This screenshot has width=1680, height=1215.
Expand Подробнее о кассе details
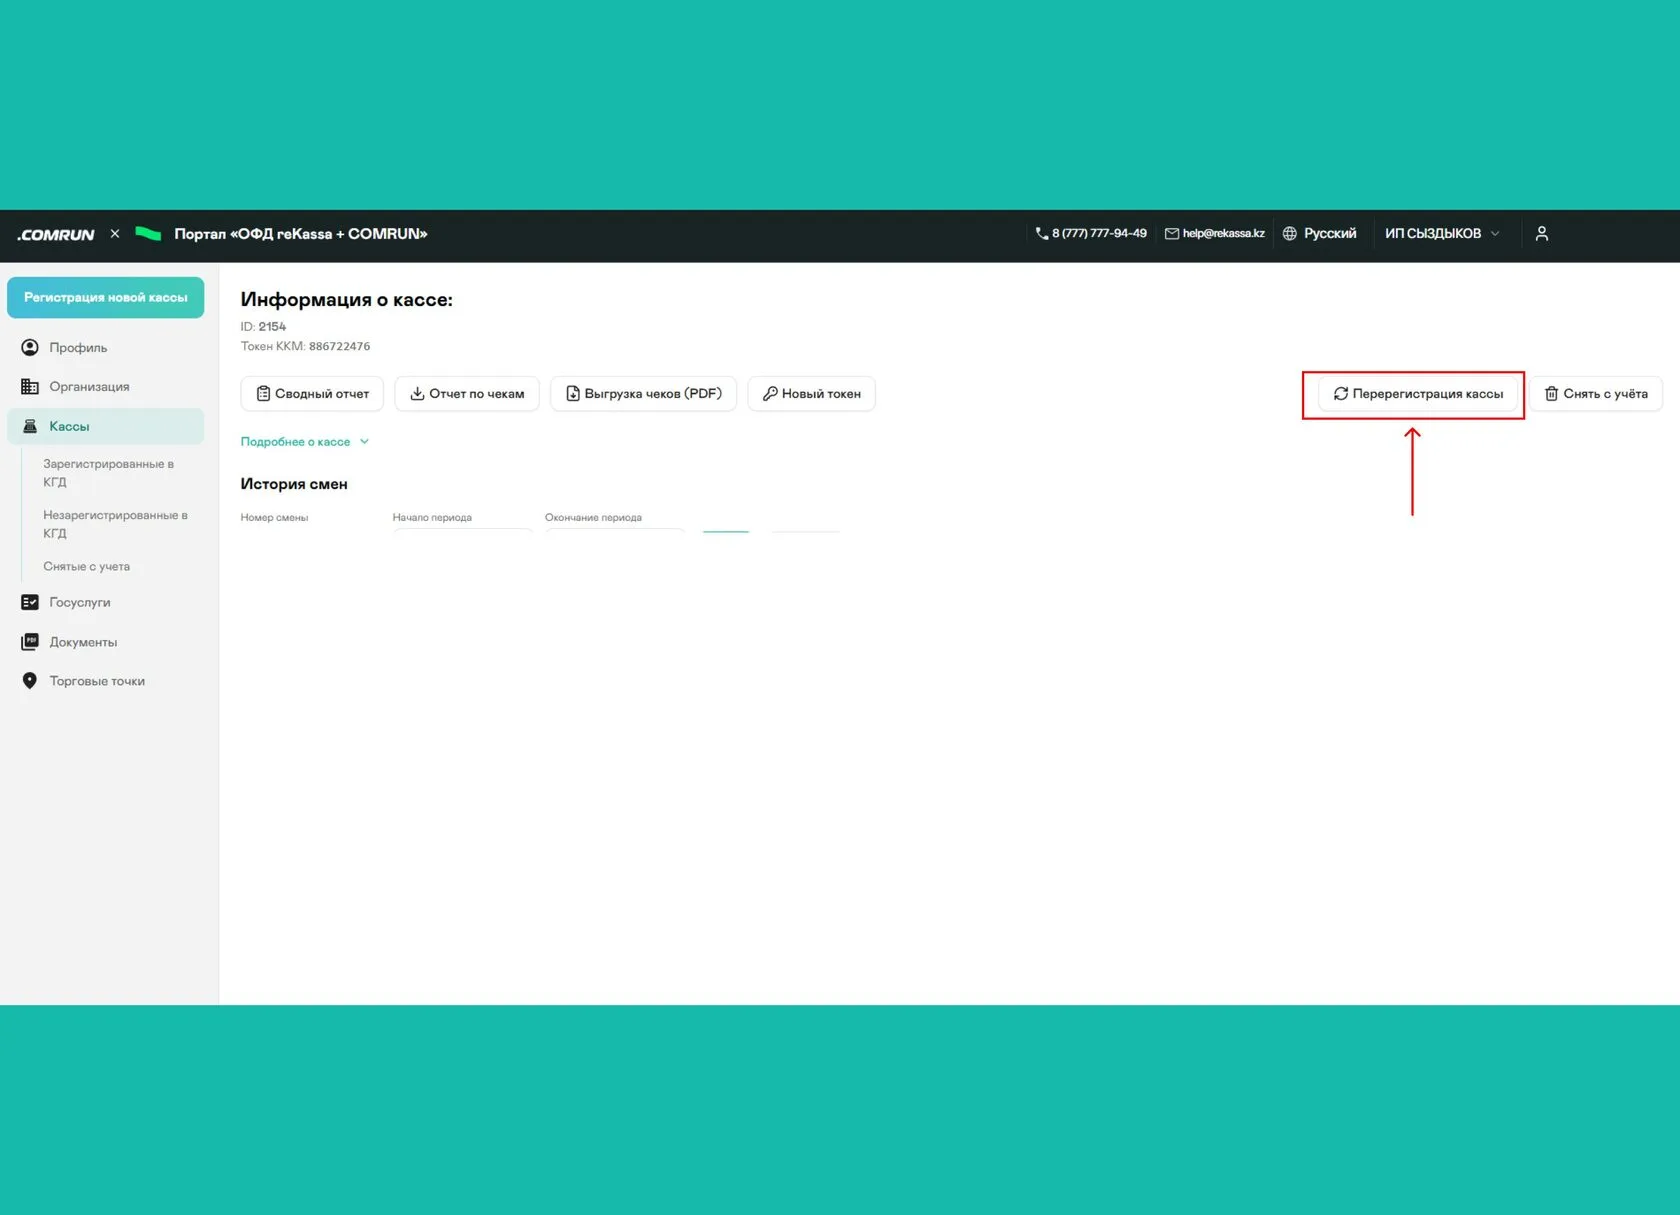coord(305,441)
